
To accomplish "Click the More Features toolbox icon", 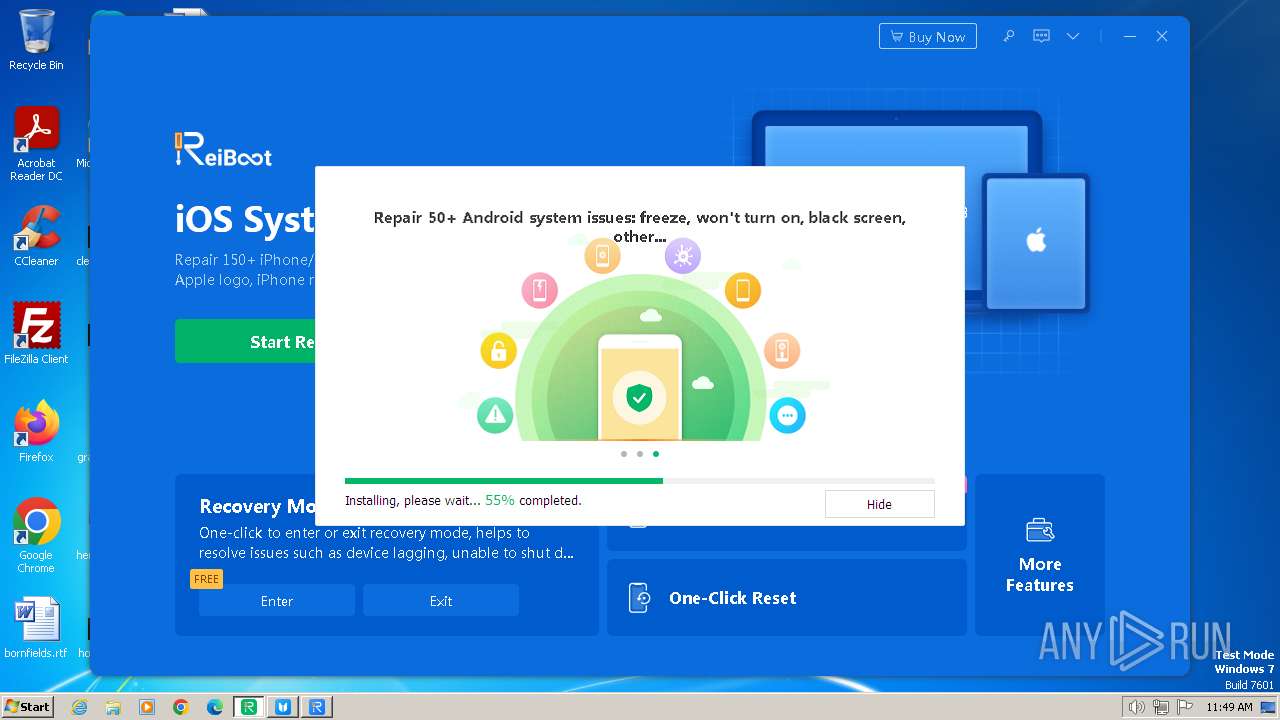I will (1040, 530).
